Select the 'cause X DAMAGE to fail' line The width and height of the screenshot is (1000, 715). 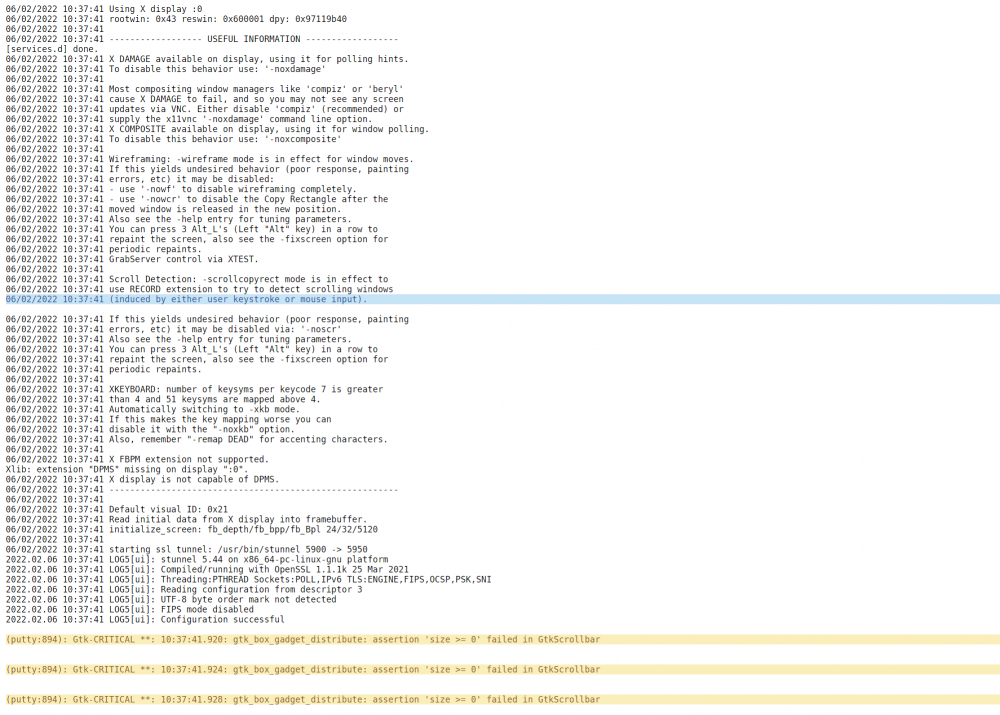(x=204, y=99)
